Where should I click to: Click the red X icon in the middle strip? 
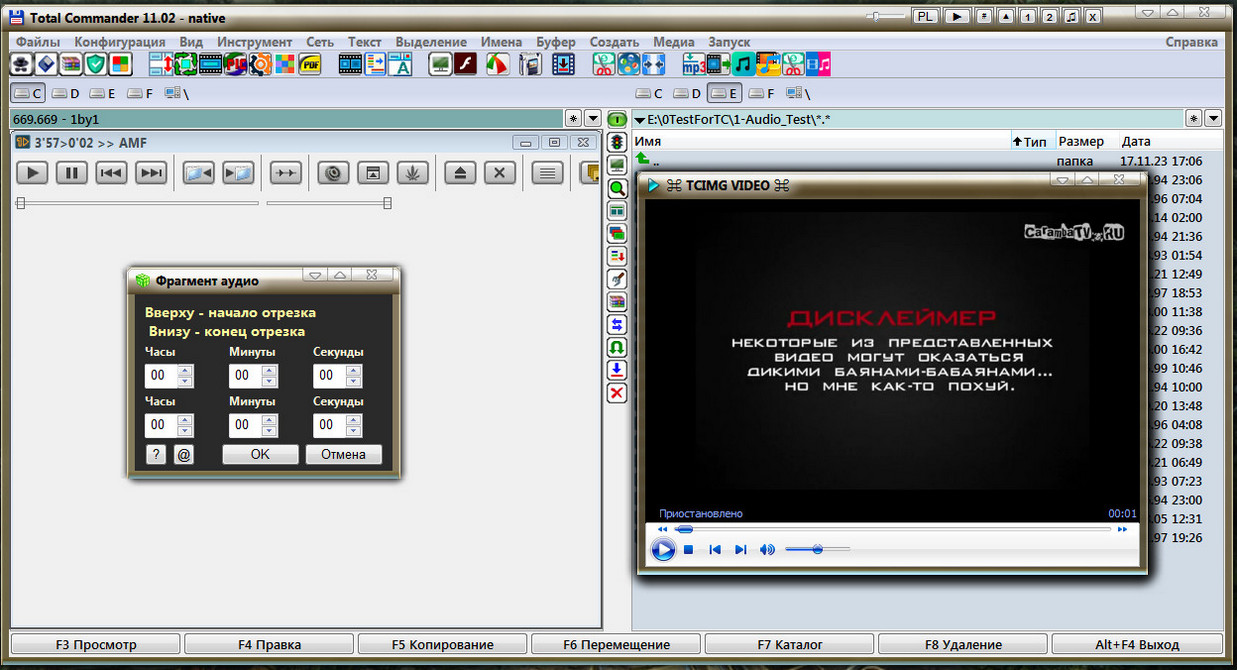pos(617,393)
